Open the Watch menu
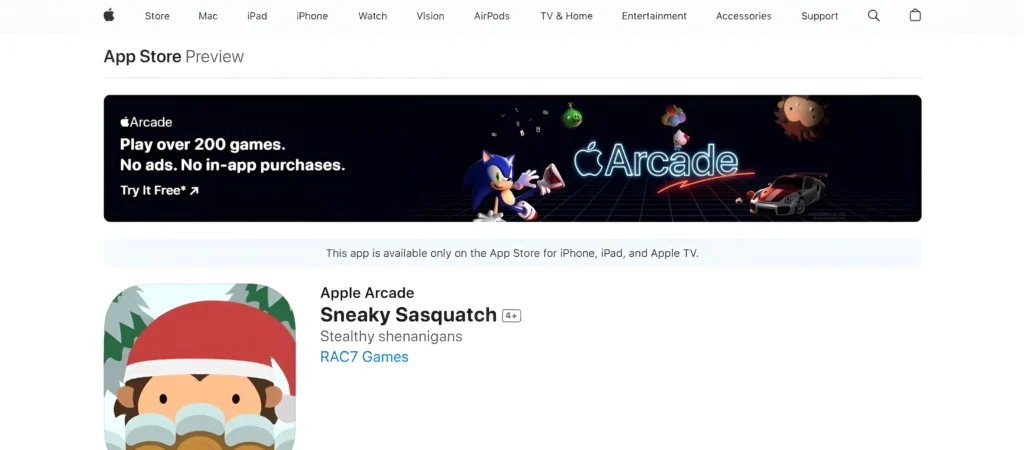Viewport: 1024px width, 450px height. [373, 16]
